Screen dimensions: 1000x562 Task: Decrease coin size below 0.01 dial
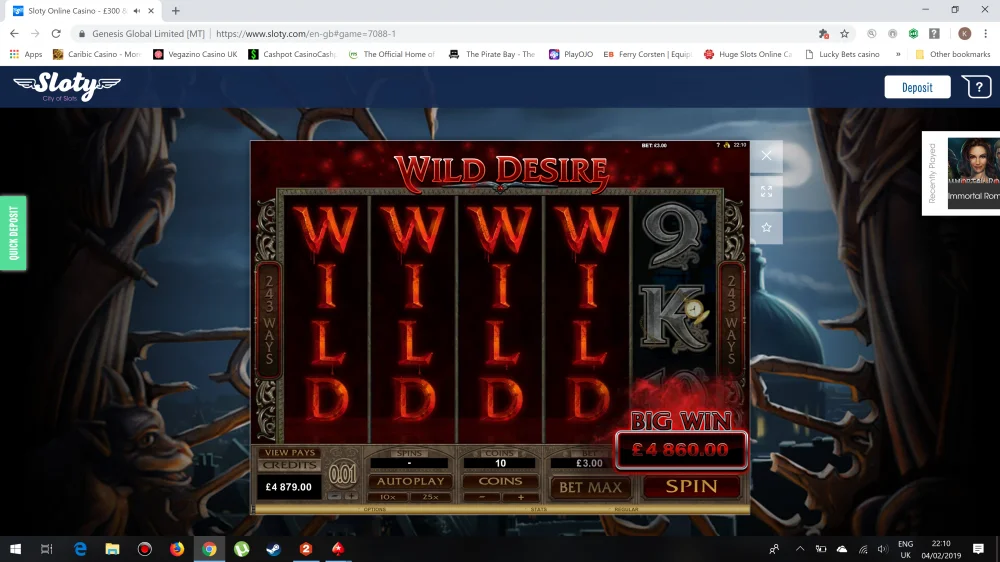click(x=335, y=496)
